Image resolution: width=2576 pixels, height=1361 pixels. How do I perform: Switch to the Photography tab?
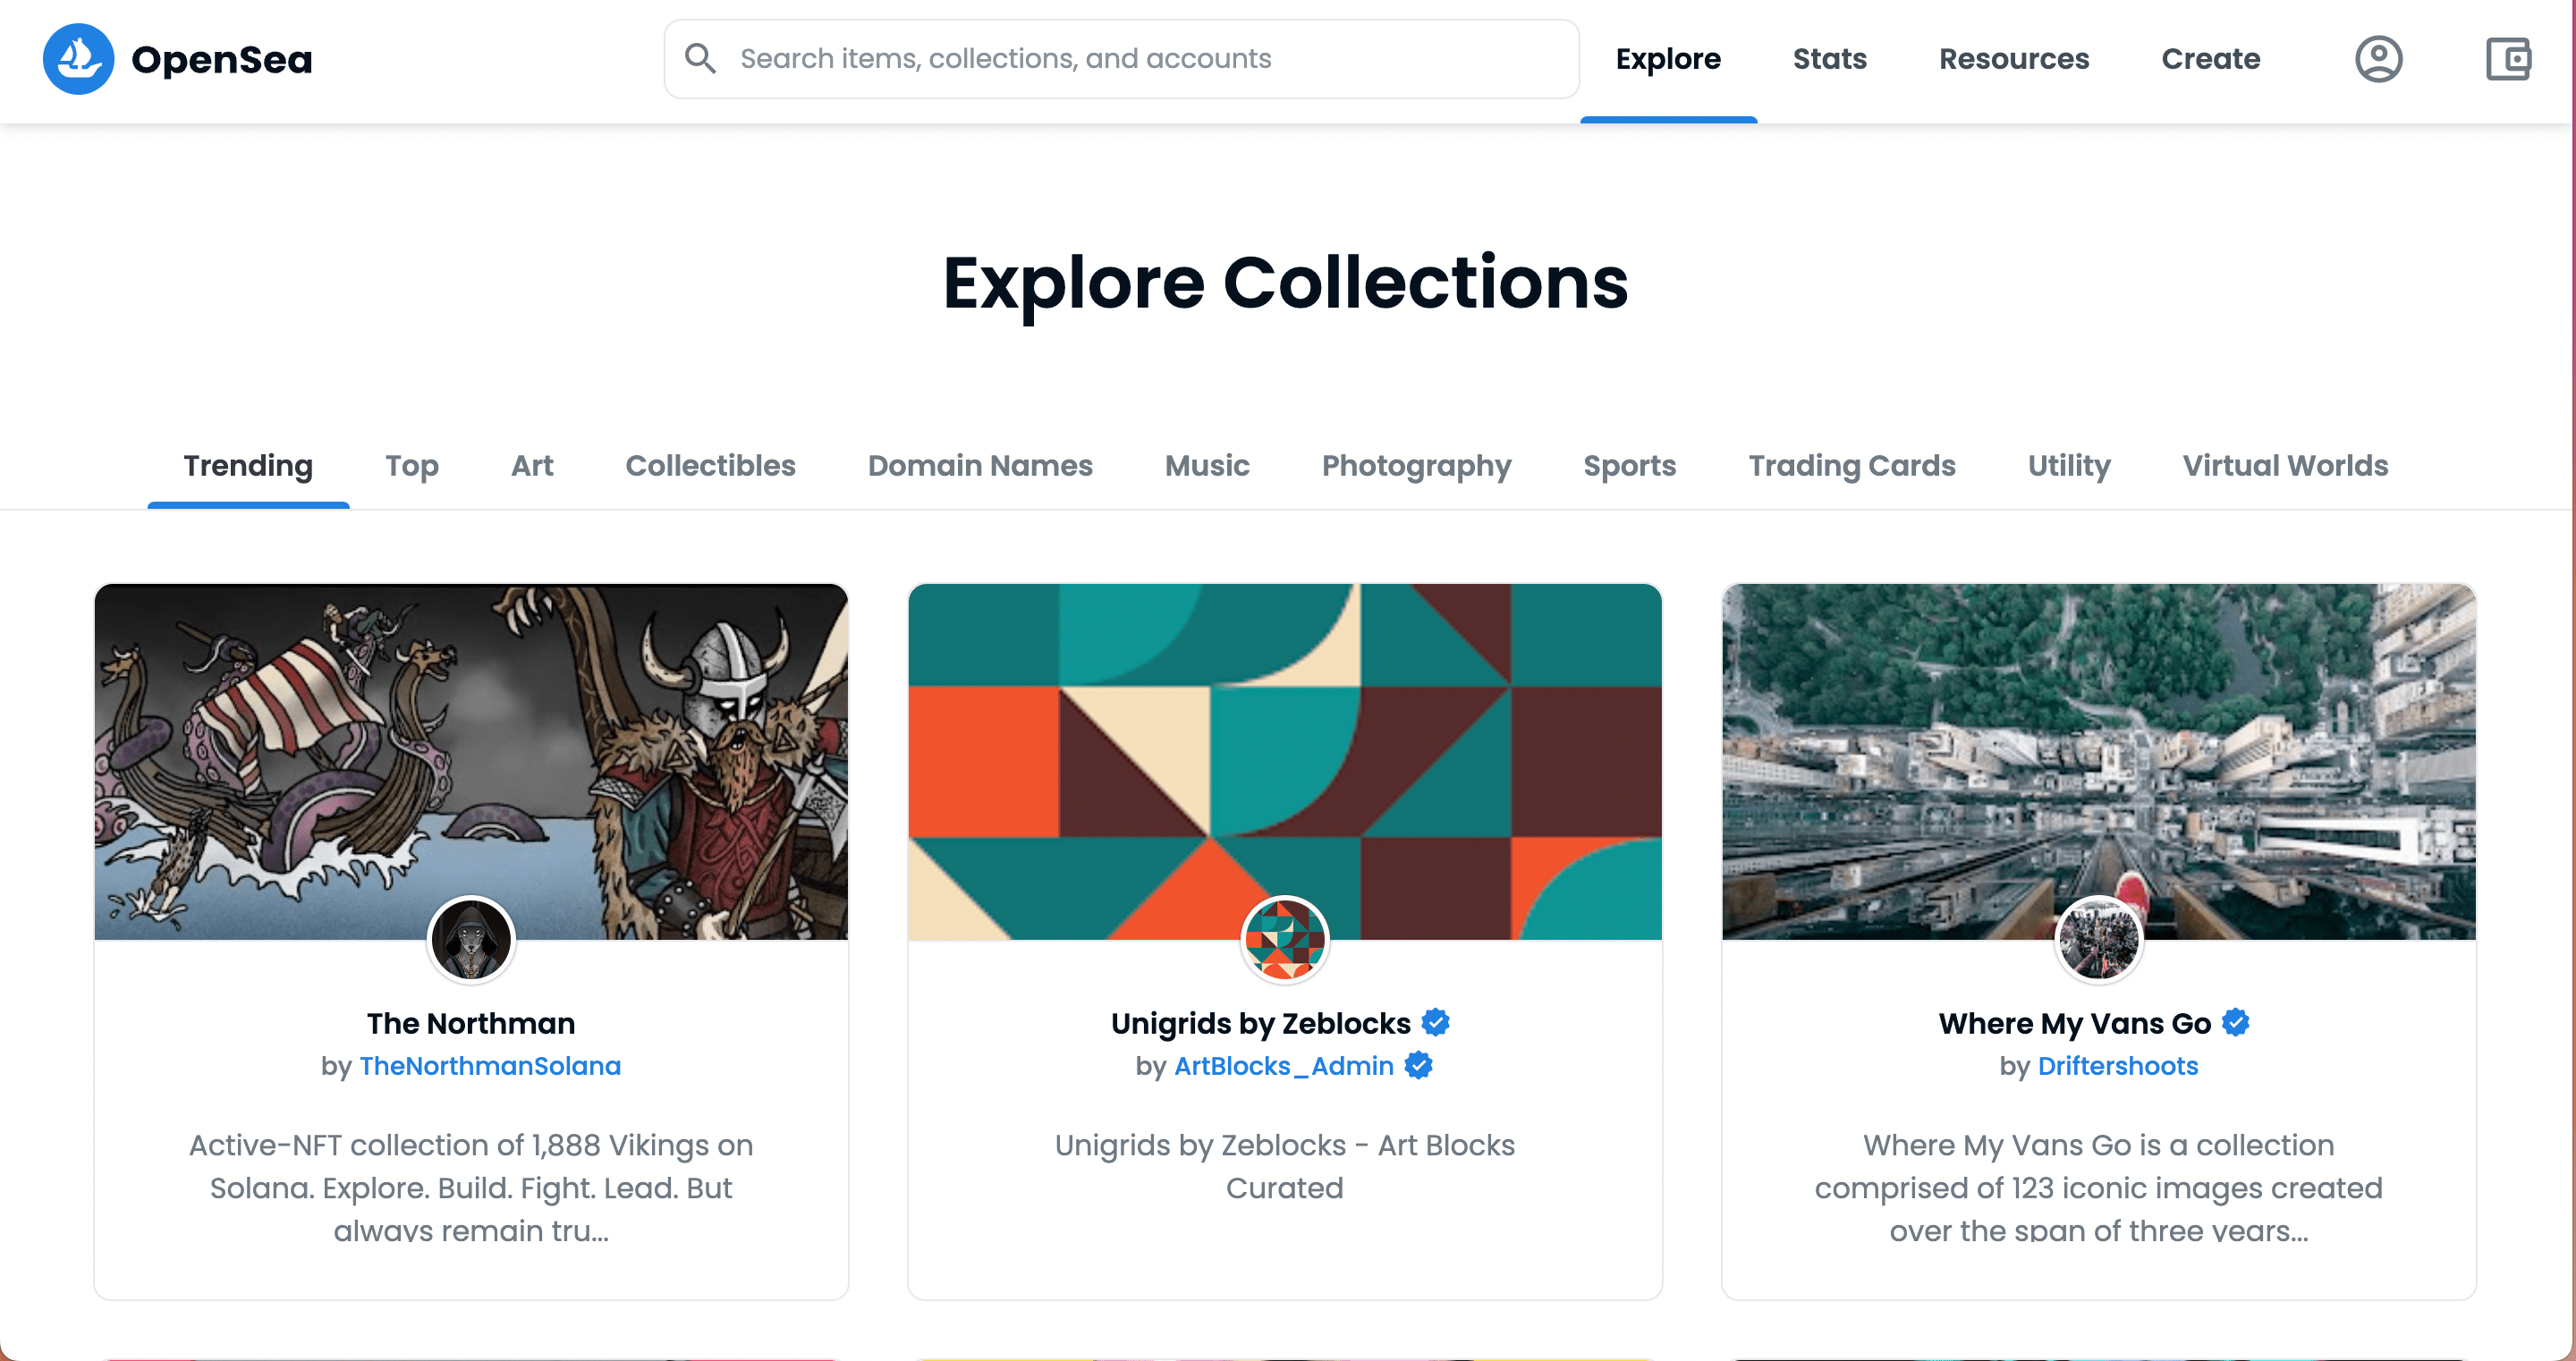coord(1416,466)
